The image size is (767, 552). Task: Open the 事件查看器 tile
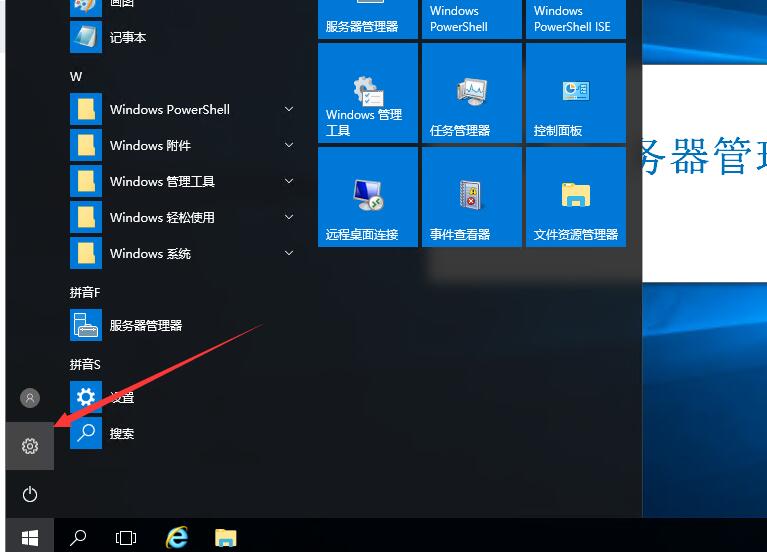tap(472, 197)
